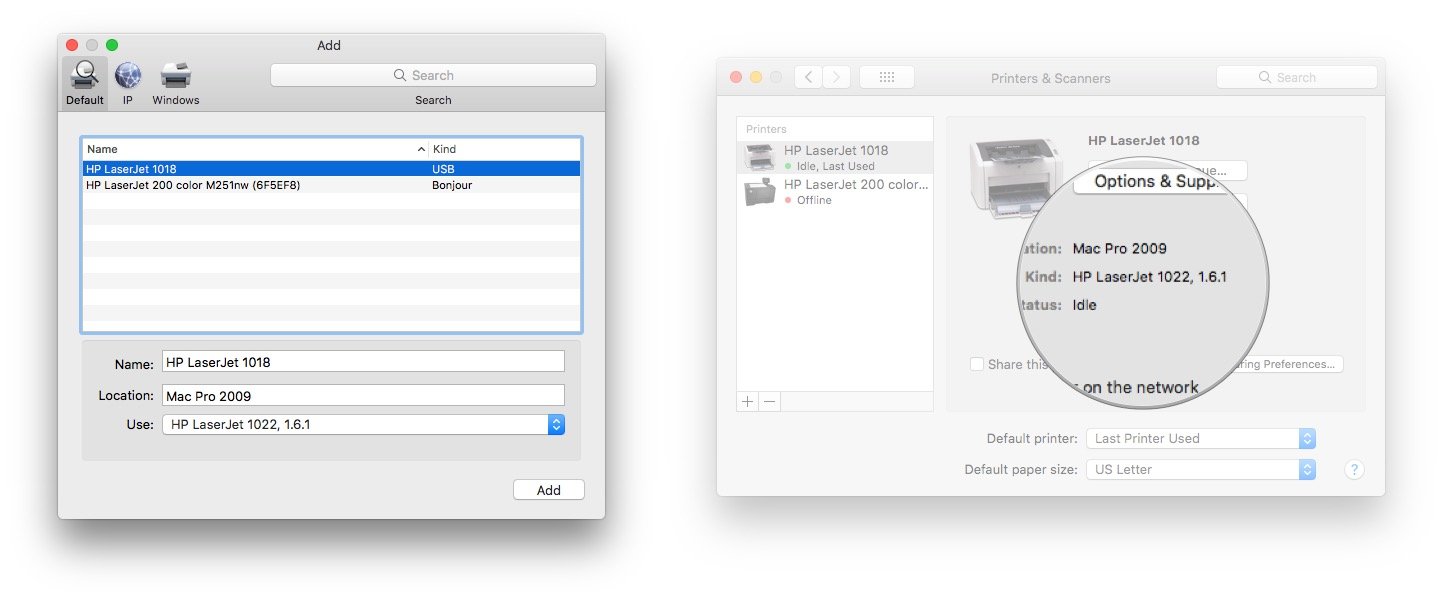Screen dimensions: 1443x601
Task: Switch to Windows printer icon tab
Action: (x=176, y=77)
